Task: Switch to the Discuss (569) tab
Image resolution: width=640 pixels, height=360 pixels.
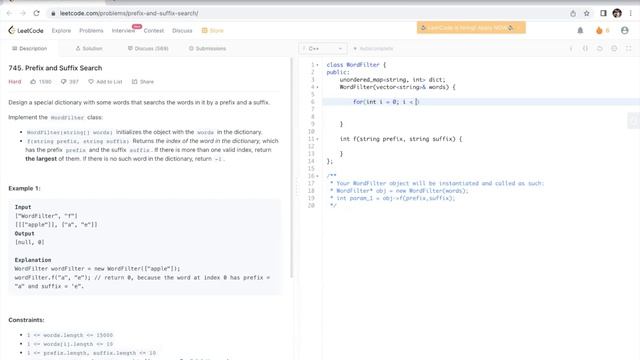Action: pos(148,49)
